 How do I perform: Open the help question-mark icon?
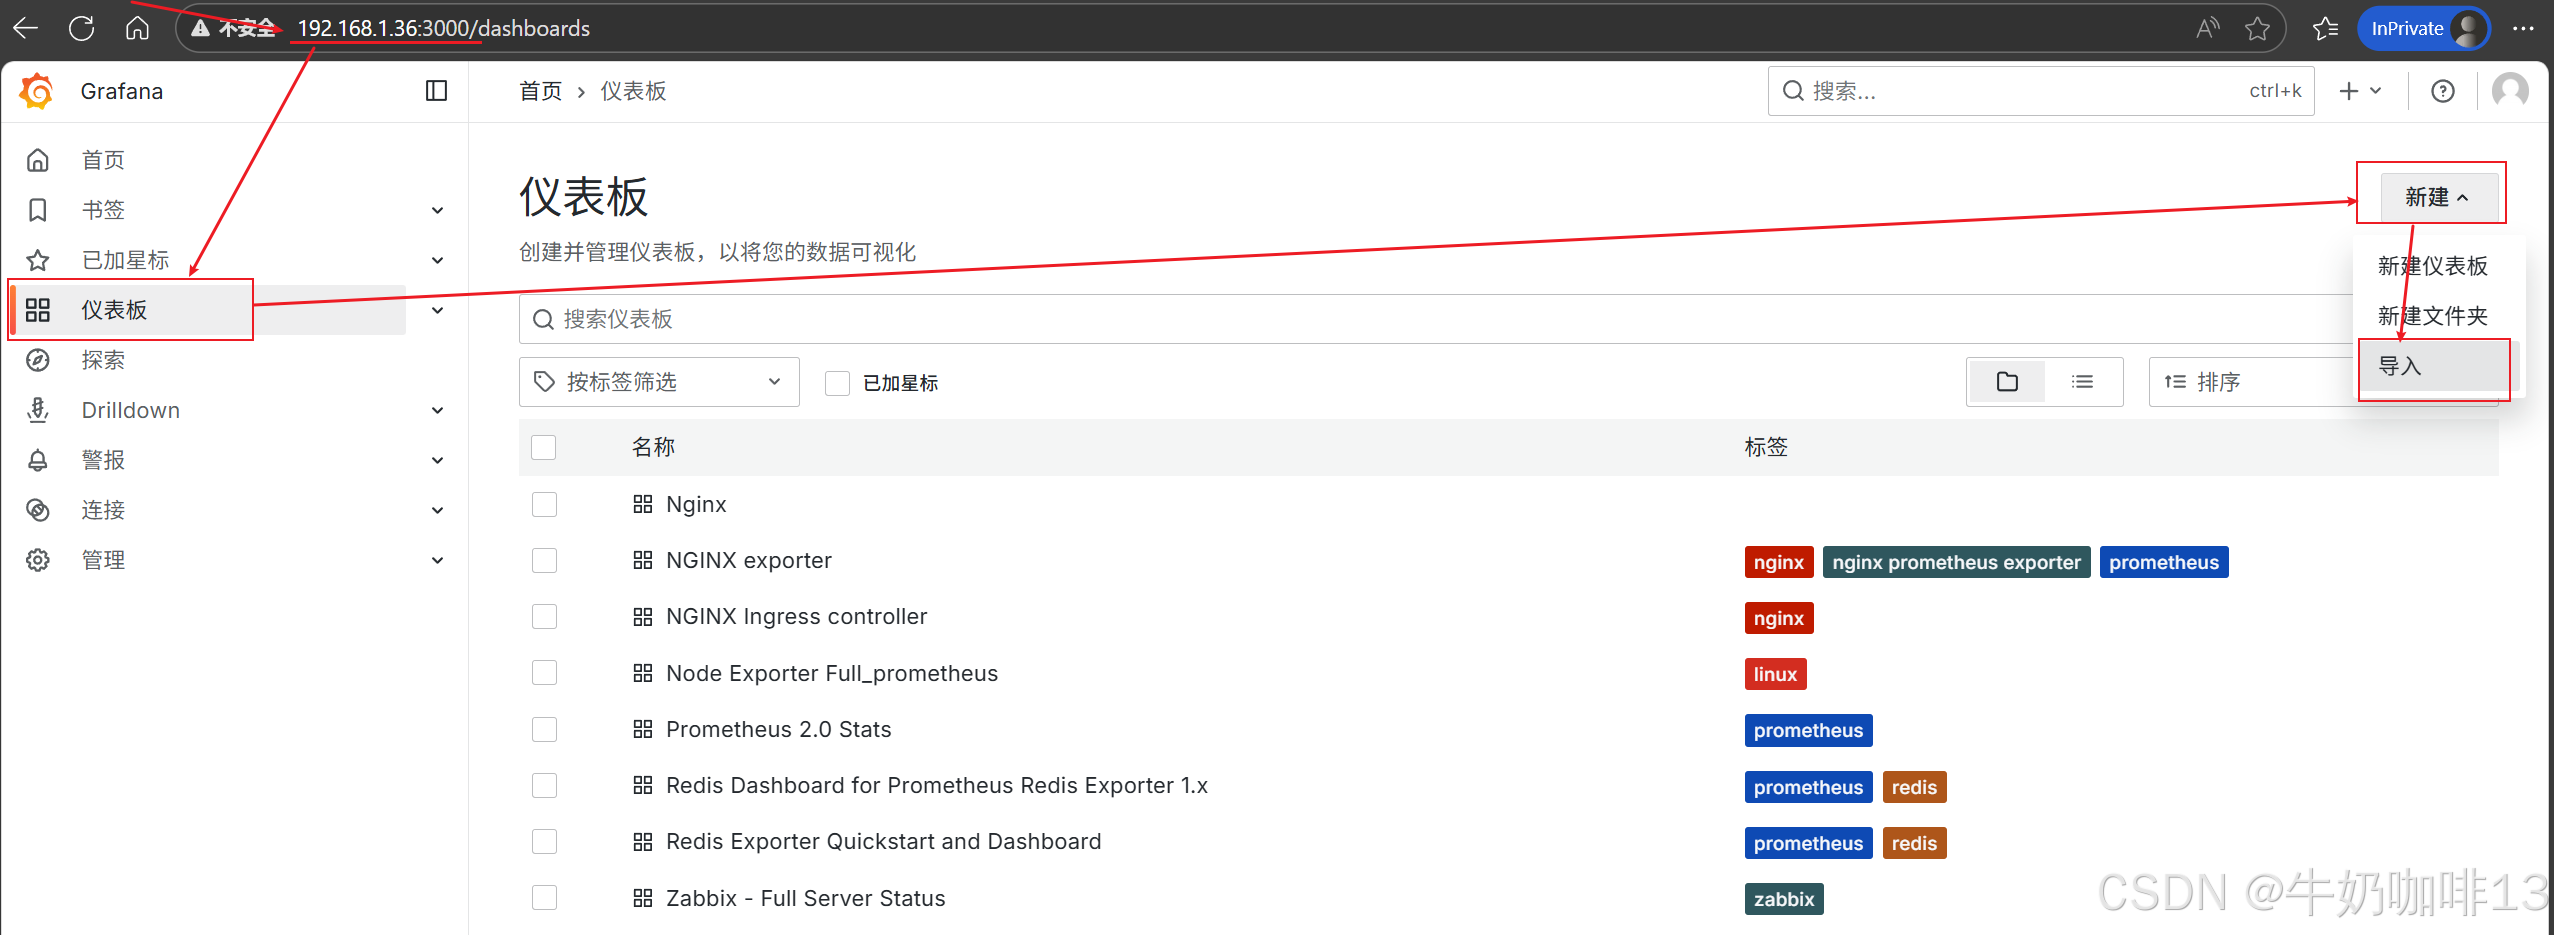[x=2443, y=91]
